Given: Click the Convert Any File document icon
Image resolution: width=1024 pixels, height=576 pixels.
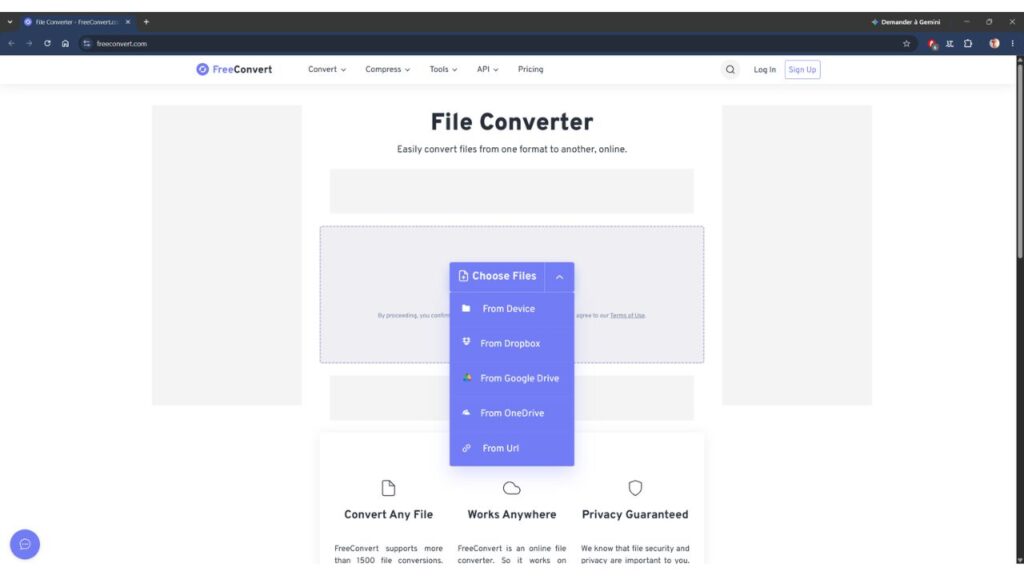Looking at the screenshot, I should pyautogui.click(x=389, y=488).
